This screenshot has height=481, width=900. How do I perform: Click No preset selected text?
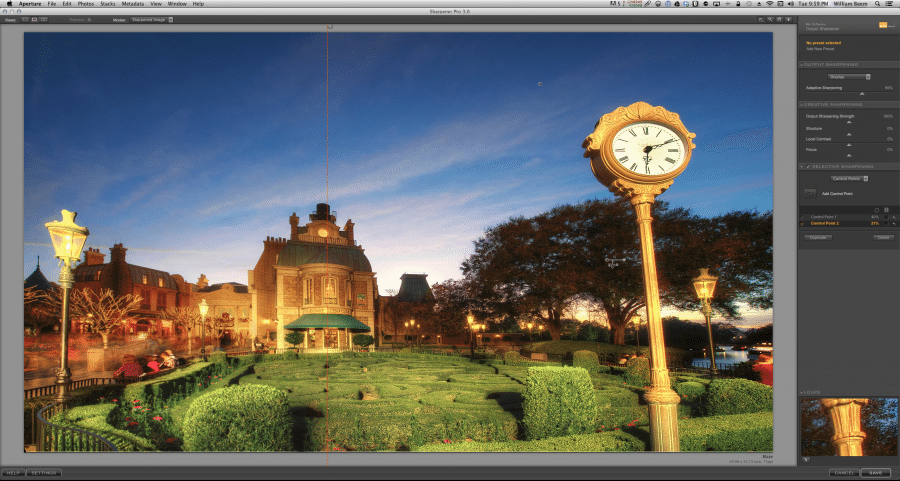click(823, 43)
